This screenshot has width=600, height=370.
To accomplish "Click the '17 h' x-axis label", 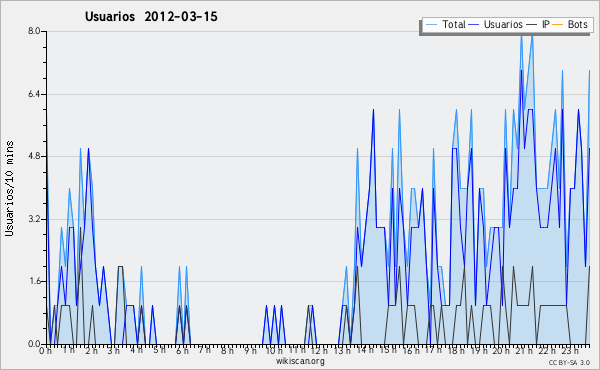I will click(433, 350).
